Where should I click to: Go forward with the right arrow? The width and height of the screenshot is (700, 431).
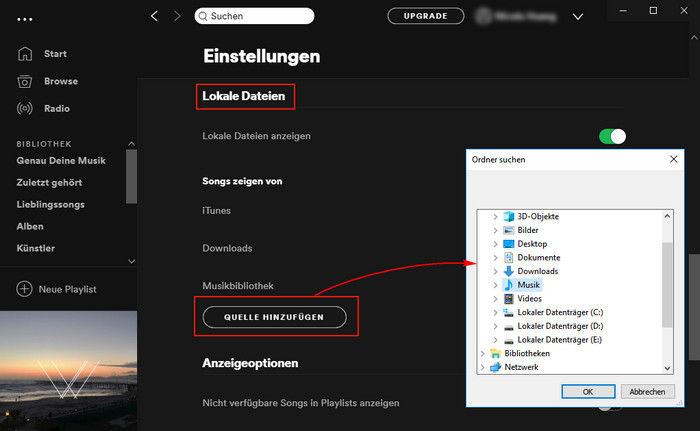[177, 16]
